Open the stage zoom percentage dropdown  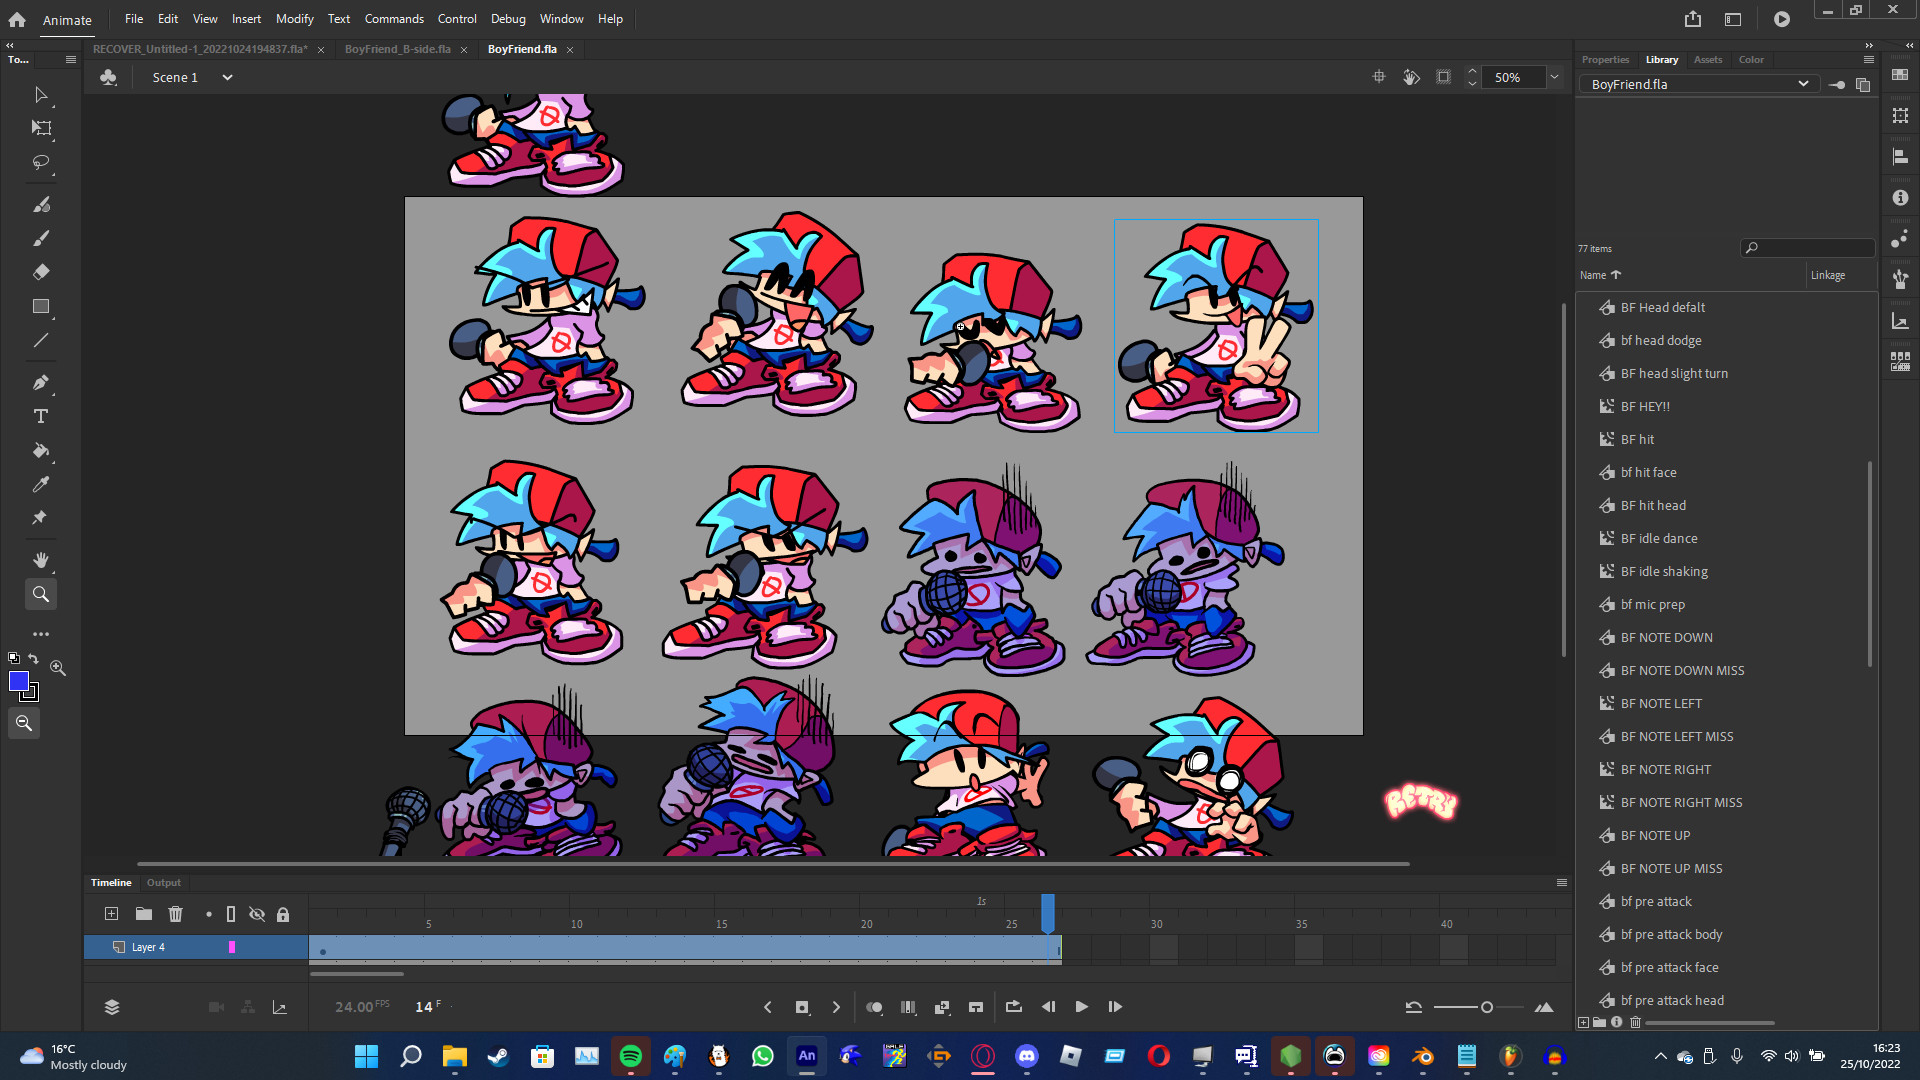point(1554,77)
